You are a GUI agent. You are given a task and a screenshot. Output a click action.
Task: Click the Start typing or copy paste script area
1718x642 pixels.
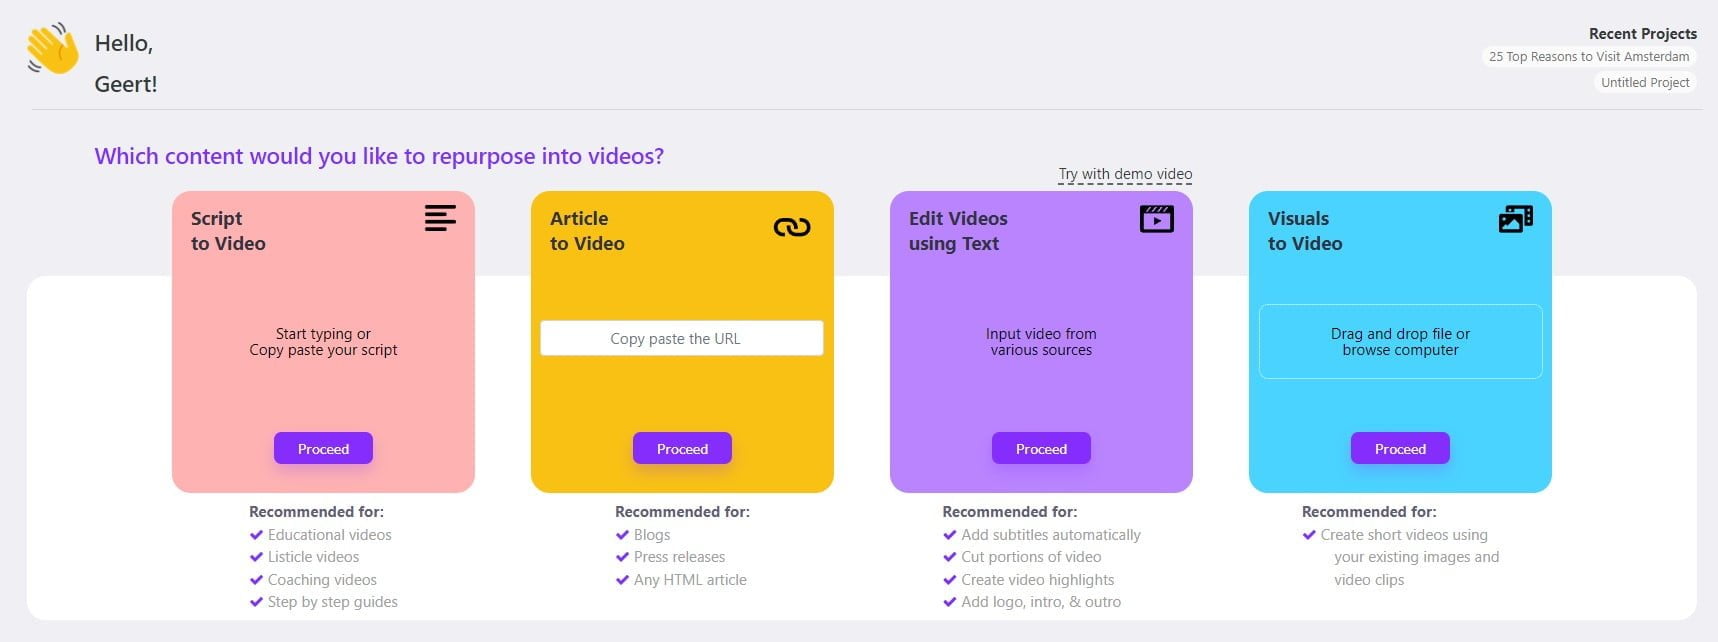click(323, 342)
